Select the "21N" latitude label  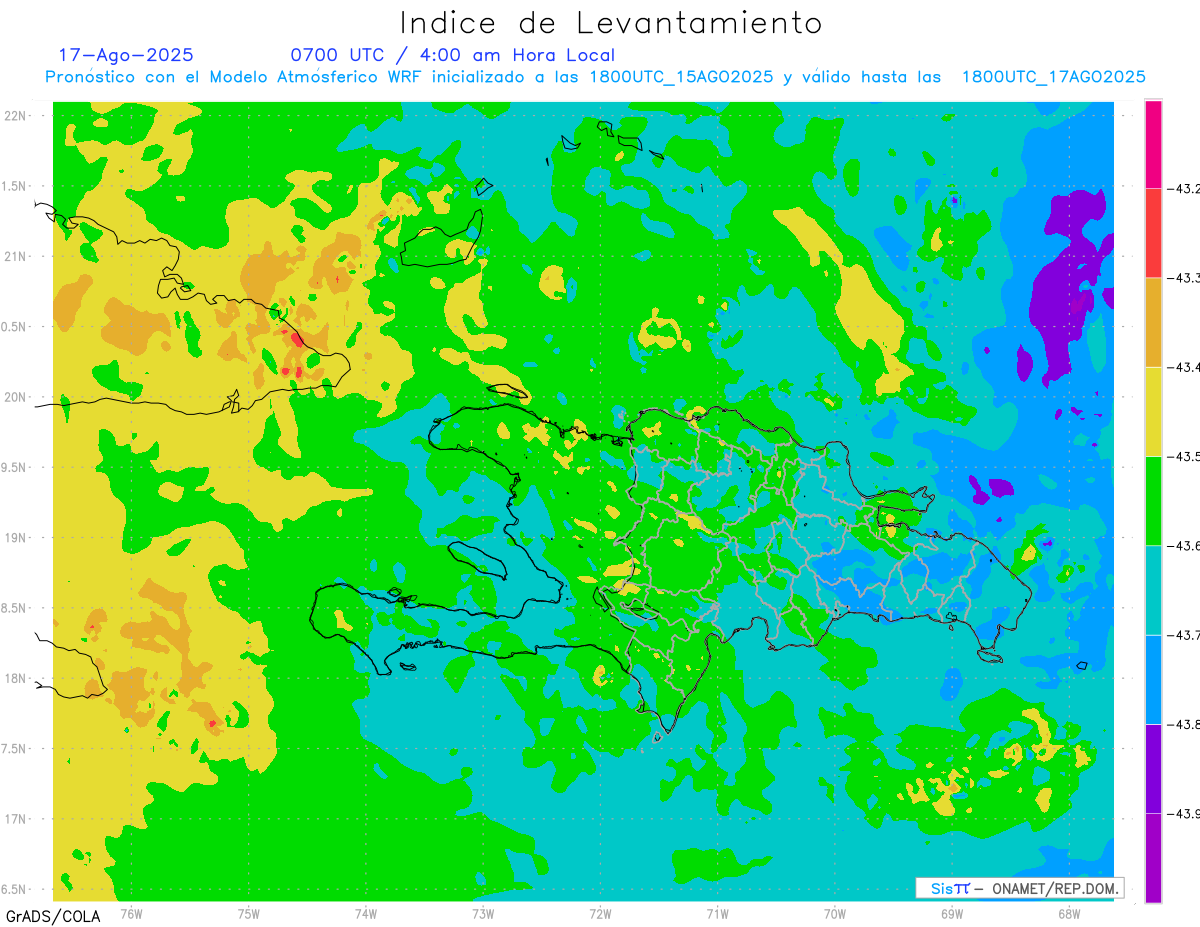click(x=17, y=257)
